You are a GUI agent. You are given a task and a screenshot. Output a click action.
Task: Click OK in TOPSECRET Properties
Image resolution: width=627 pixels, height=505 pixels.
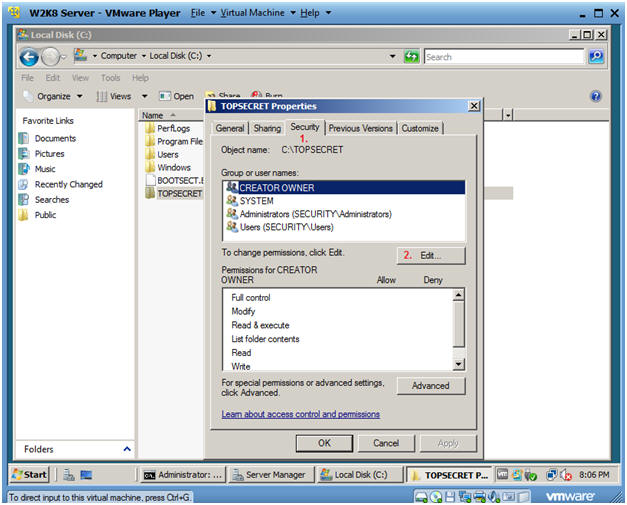click(324, 443)
